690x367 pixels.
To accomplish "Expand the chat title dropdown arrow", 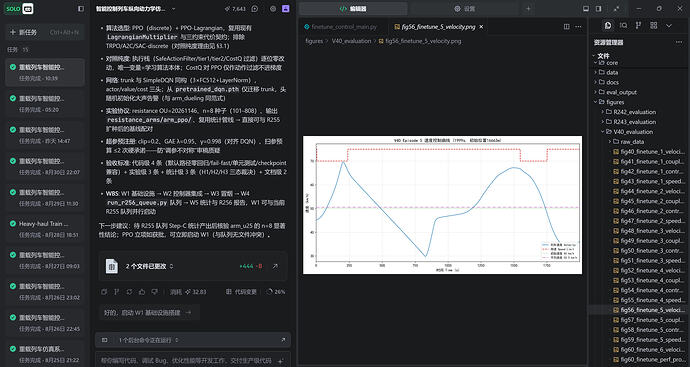I will (173, 9).
